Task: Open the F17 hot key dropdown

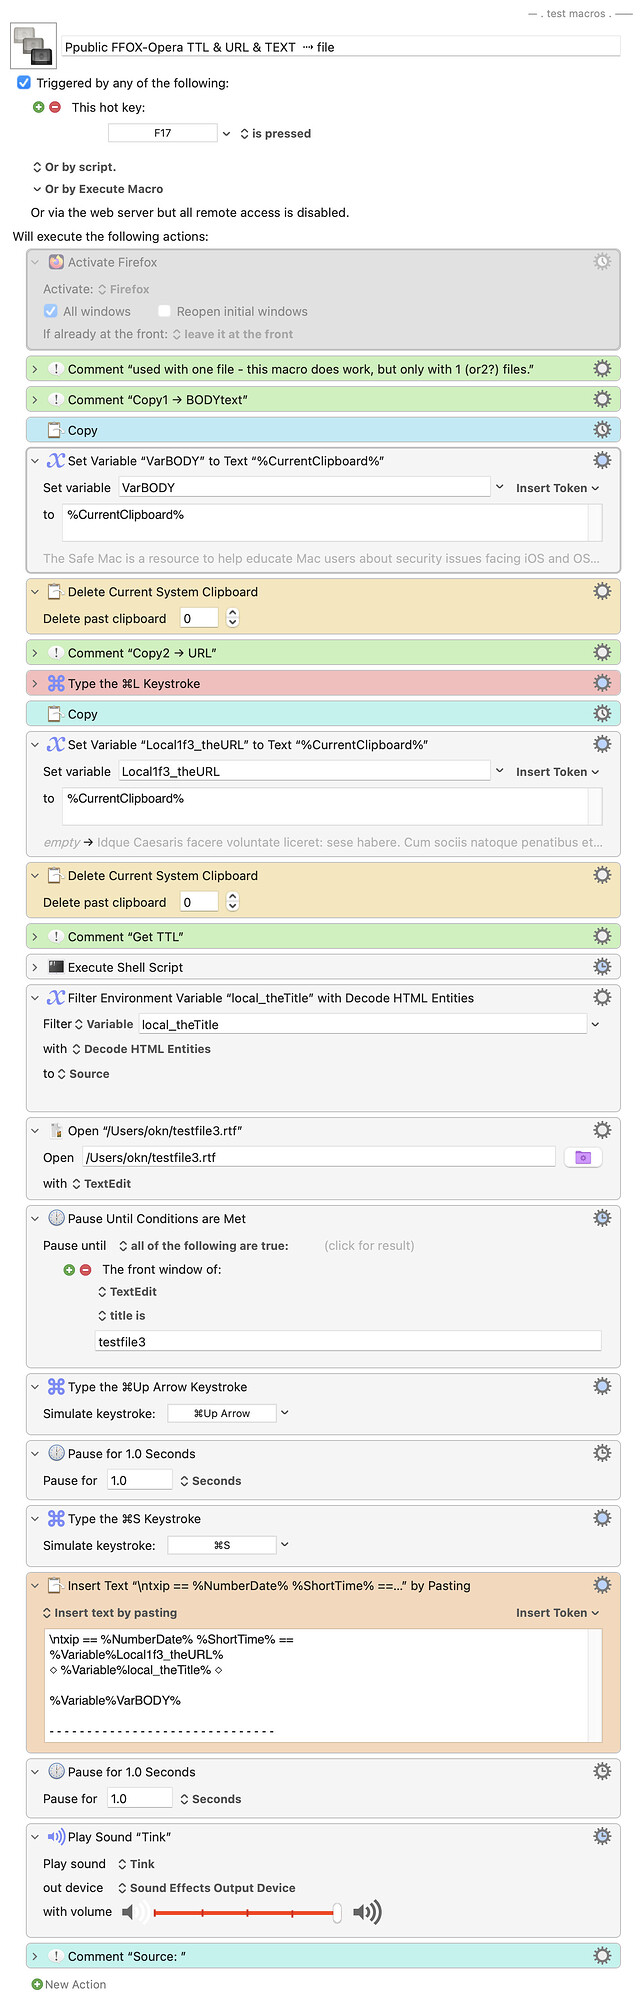Action: click(227, 132)
